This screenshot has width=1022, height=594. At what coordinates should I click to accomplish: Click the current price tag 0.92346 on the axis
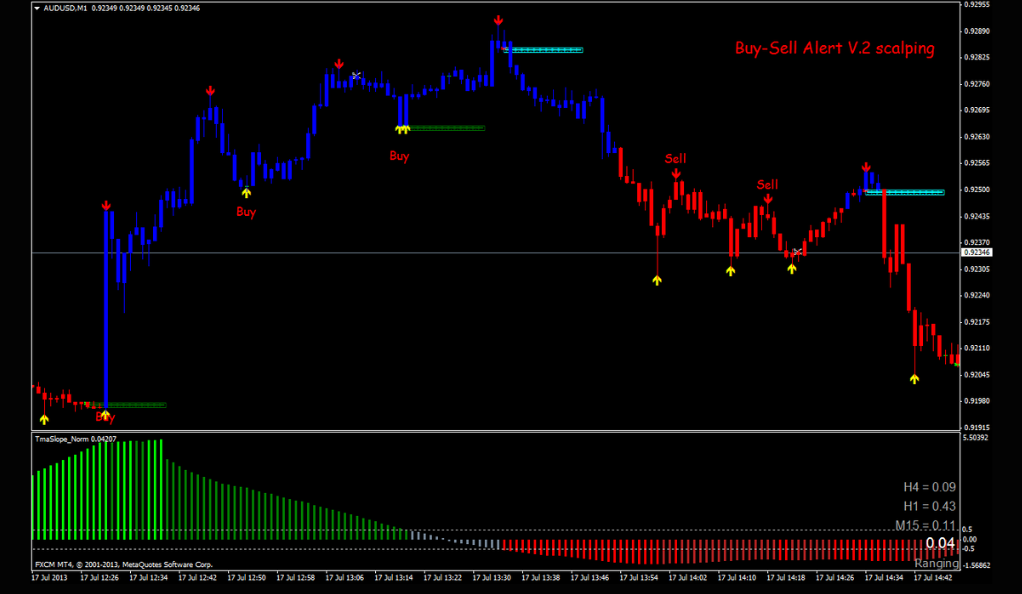click(x=976, y=252)
